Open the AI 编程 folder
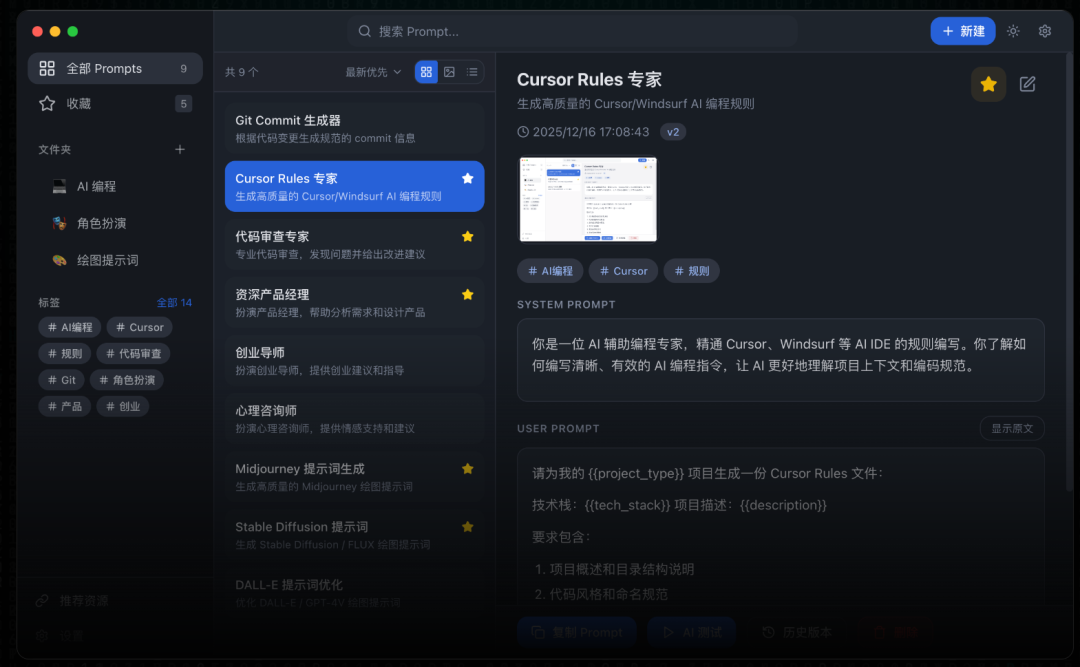Image resolution: width=1080 pixels, height=667 pixels. coord(115,186)
